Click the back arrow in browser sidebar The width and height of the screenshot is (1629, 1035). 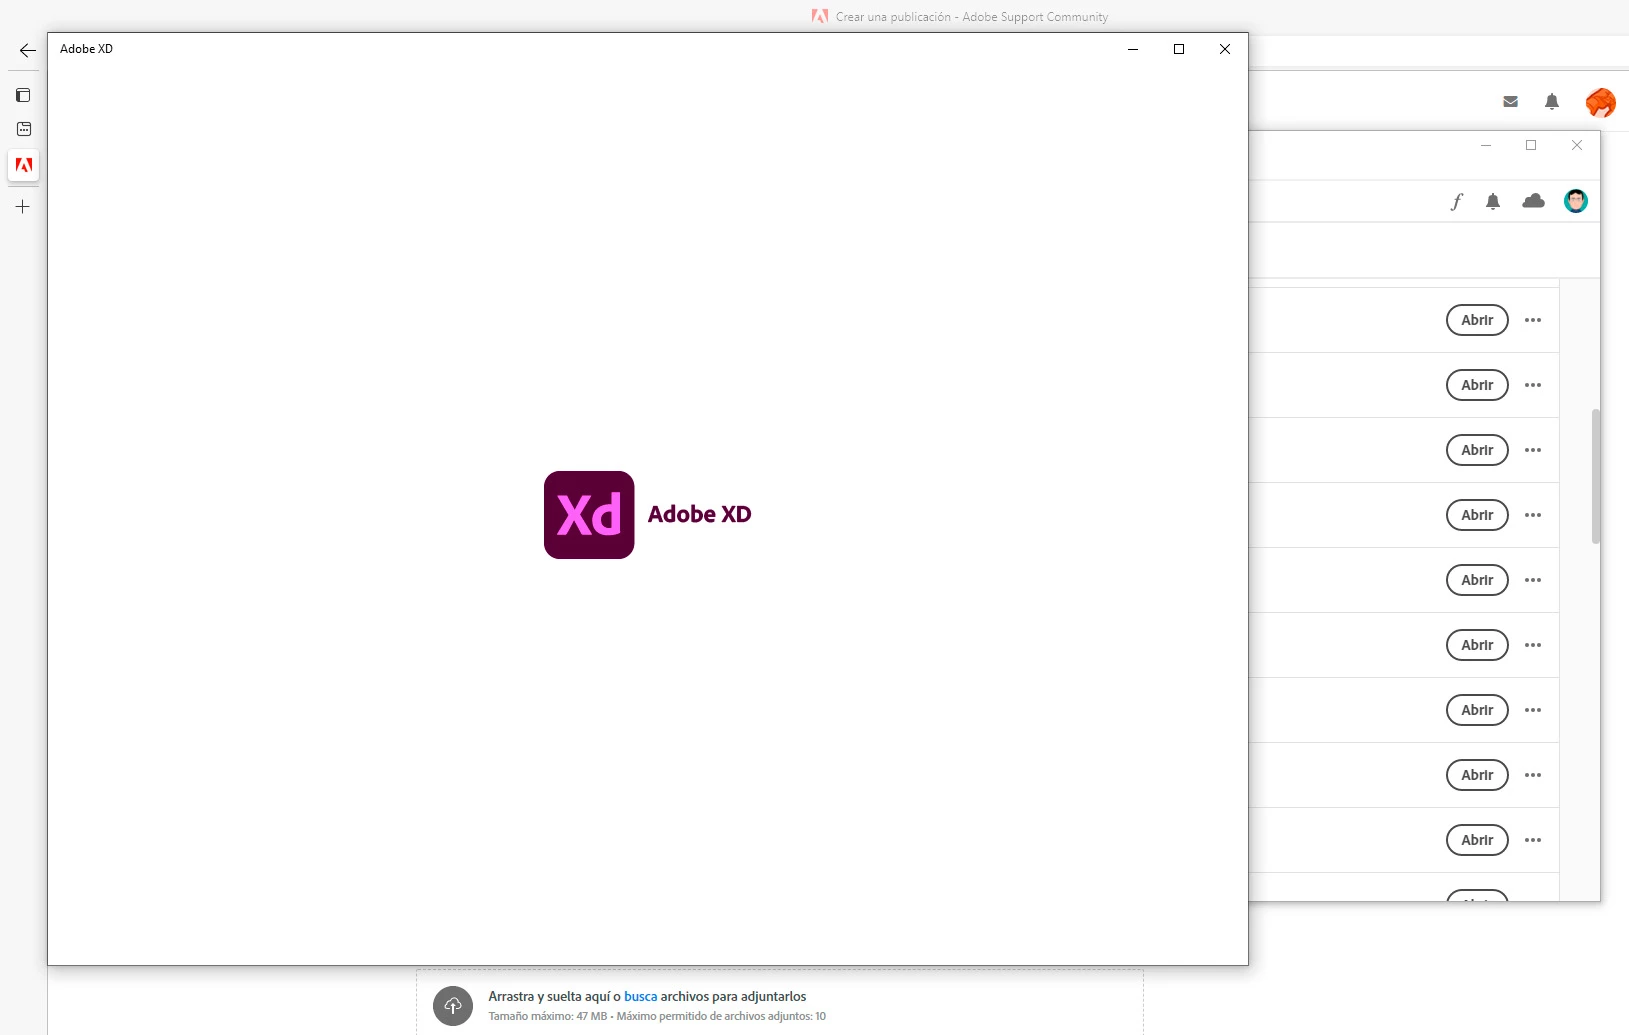[x=28, y=50]
